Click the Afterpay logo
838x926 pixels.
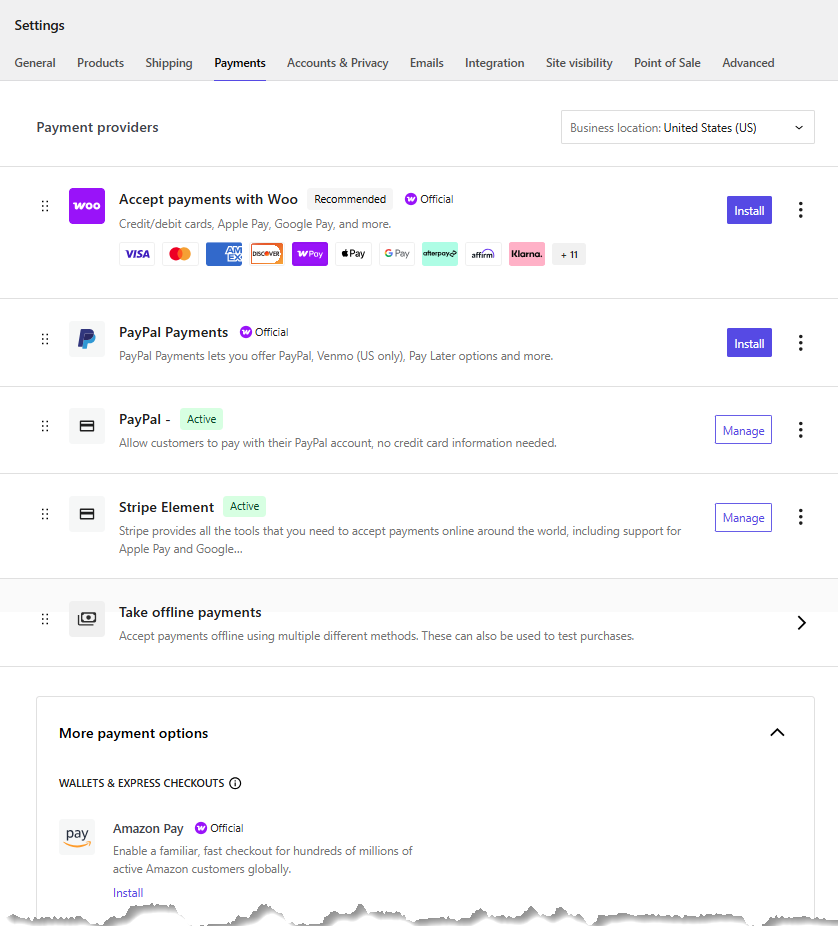coord(440,254)
